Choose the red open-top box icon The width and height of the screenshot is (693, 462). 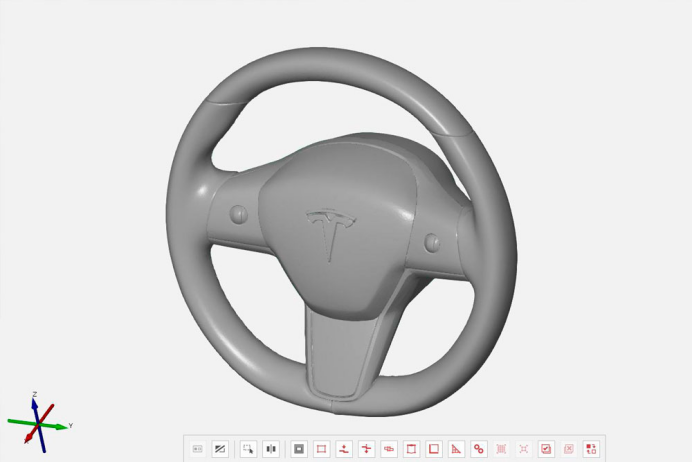pyautogui.click(x=411, y=449)
